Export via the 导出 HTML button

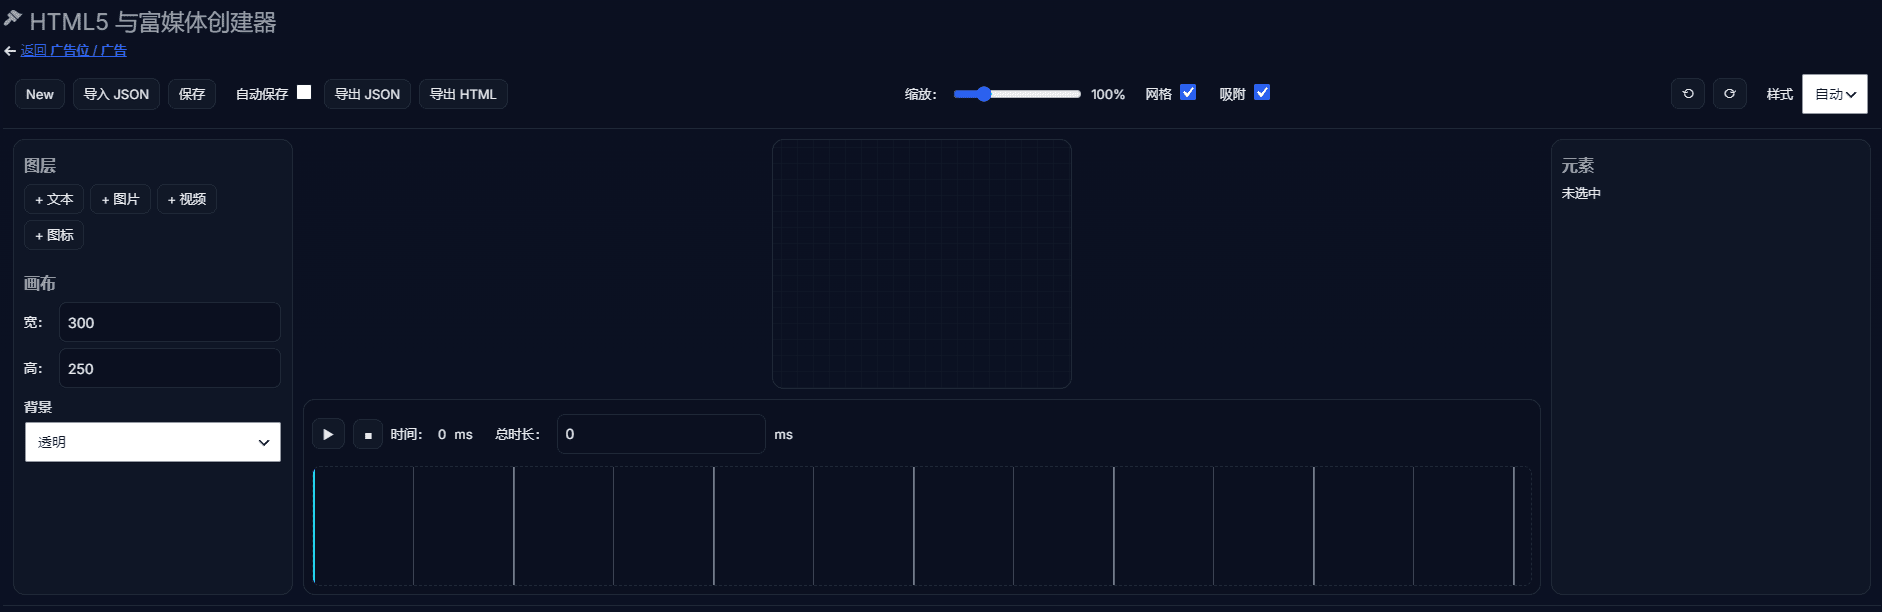pos(463,94)
